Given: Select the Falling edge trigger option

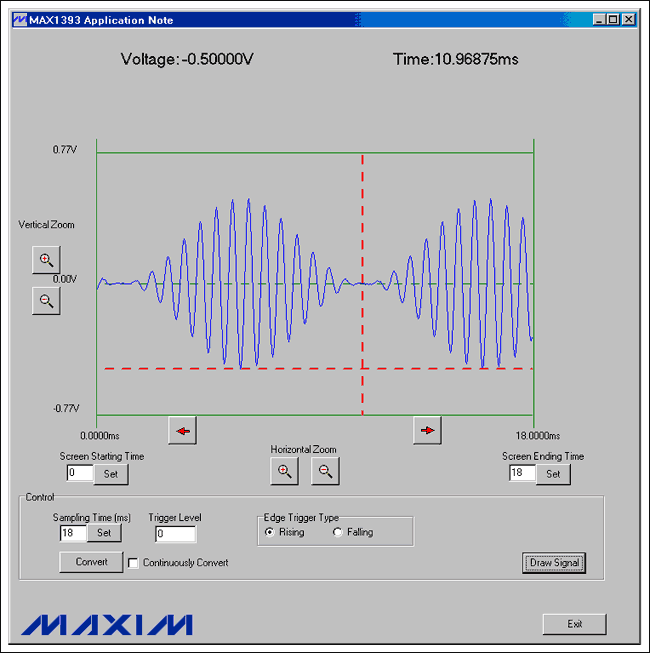Looking at the screenshot, I should pyautogui.click(x=337, y=532).
